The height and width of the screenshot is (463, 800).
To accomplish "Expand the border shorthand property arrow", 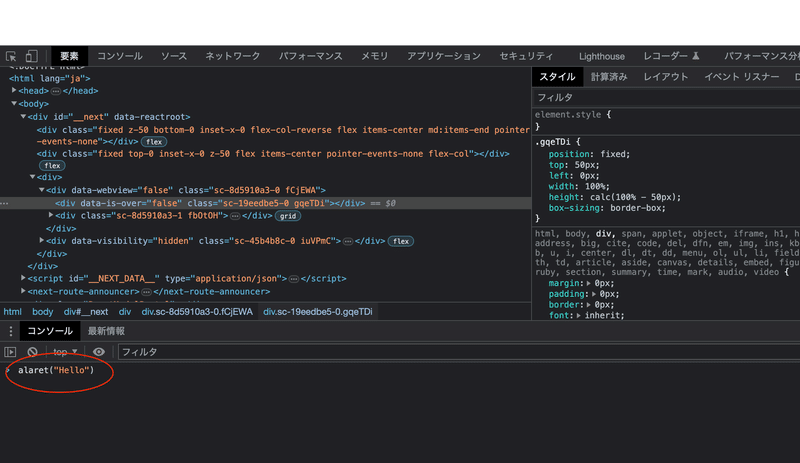I will [x=589, y=305].
